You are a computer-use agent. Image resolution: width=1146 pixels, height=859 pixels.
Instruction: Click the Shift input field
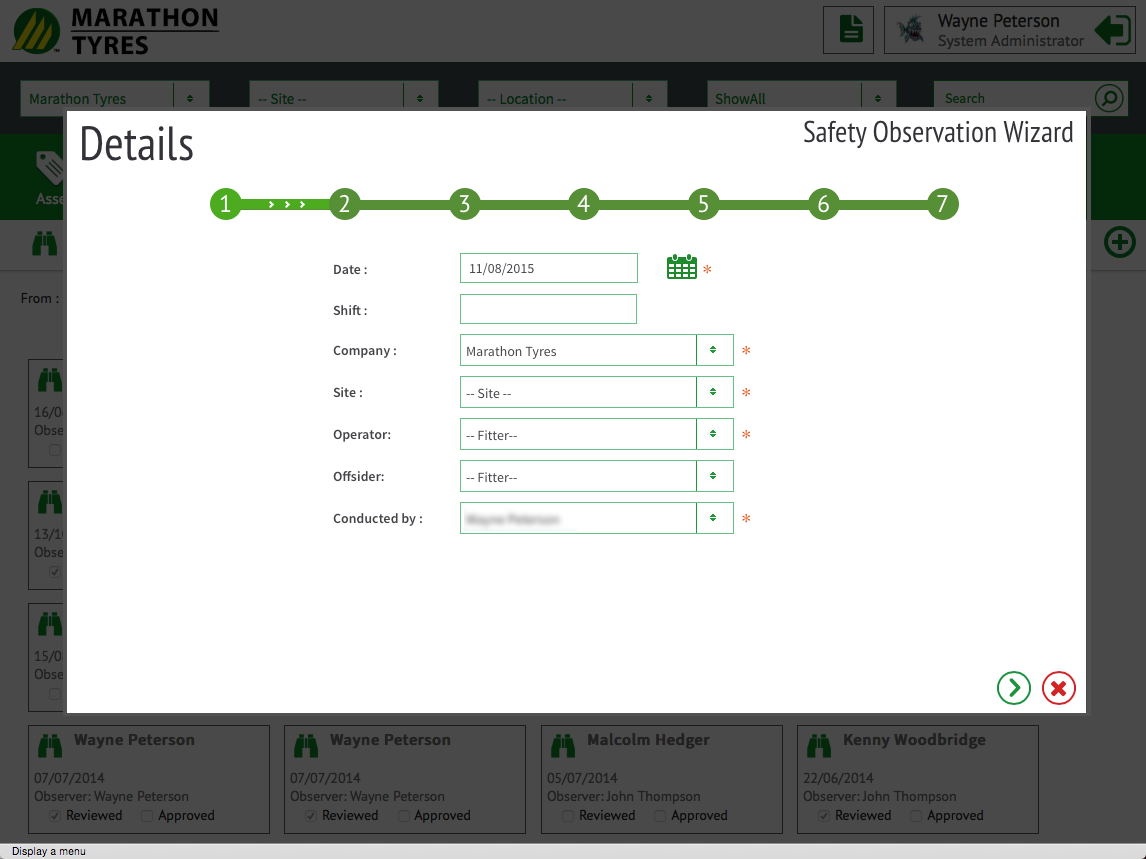click(548, 309)
